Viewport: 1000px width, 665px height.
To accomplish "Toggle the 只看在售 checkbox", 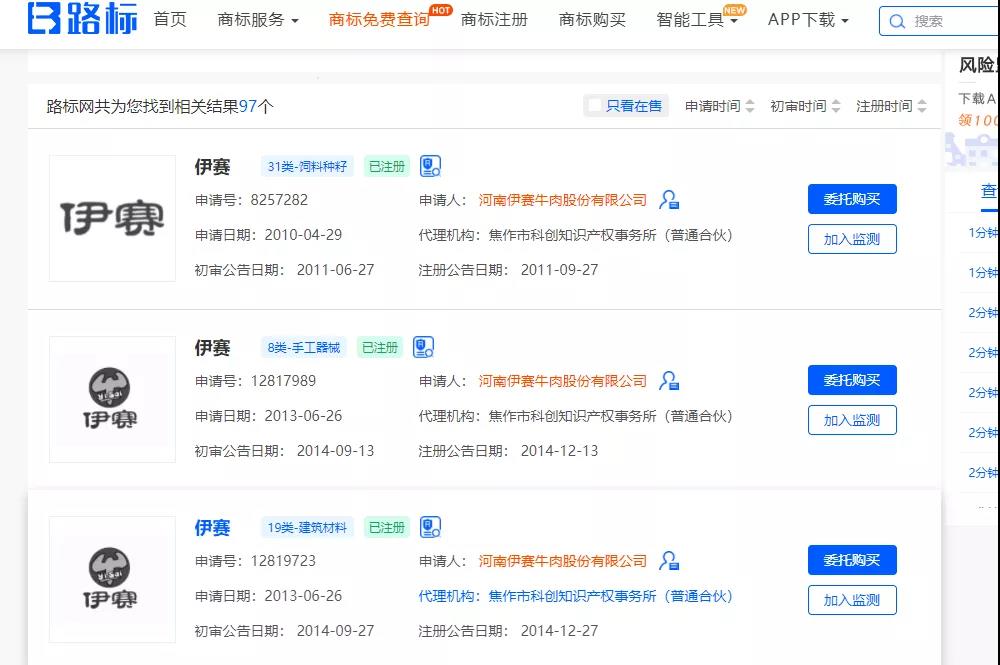I will click(594, 105).
